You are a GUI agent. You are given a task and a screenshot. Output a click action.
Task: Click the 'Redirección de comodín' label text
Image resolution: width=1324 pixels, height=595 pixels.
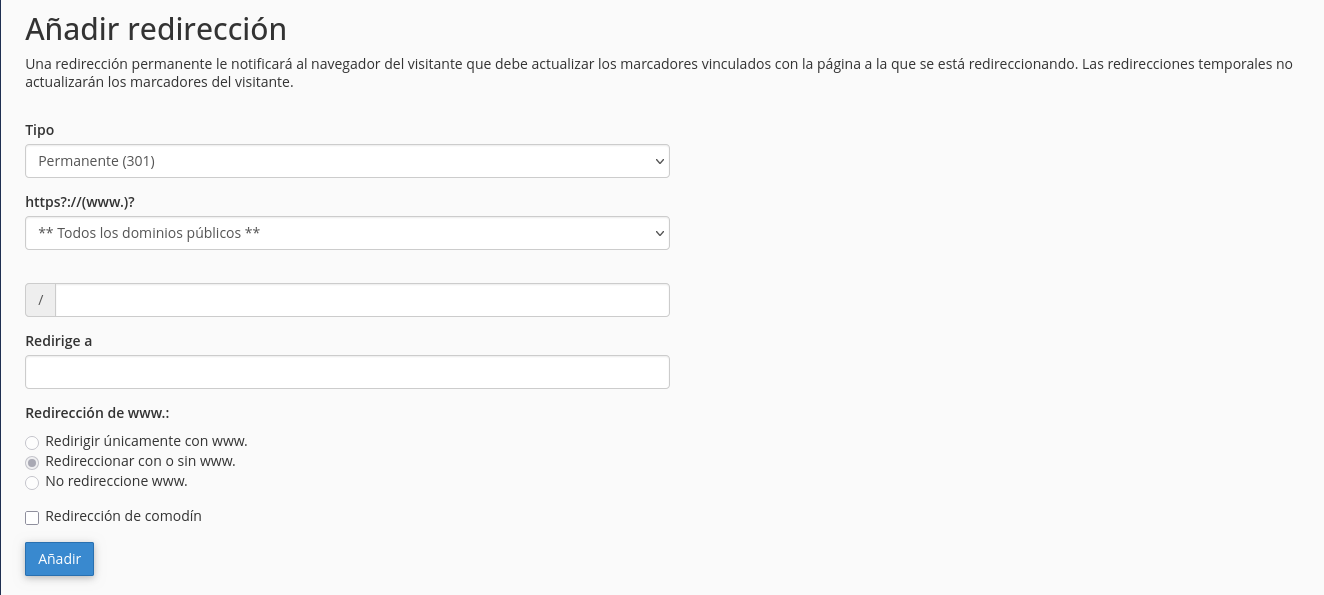click(124, 516)
